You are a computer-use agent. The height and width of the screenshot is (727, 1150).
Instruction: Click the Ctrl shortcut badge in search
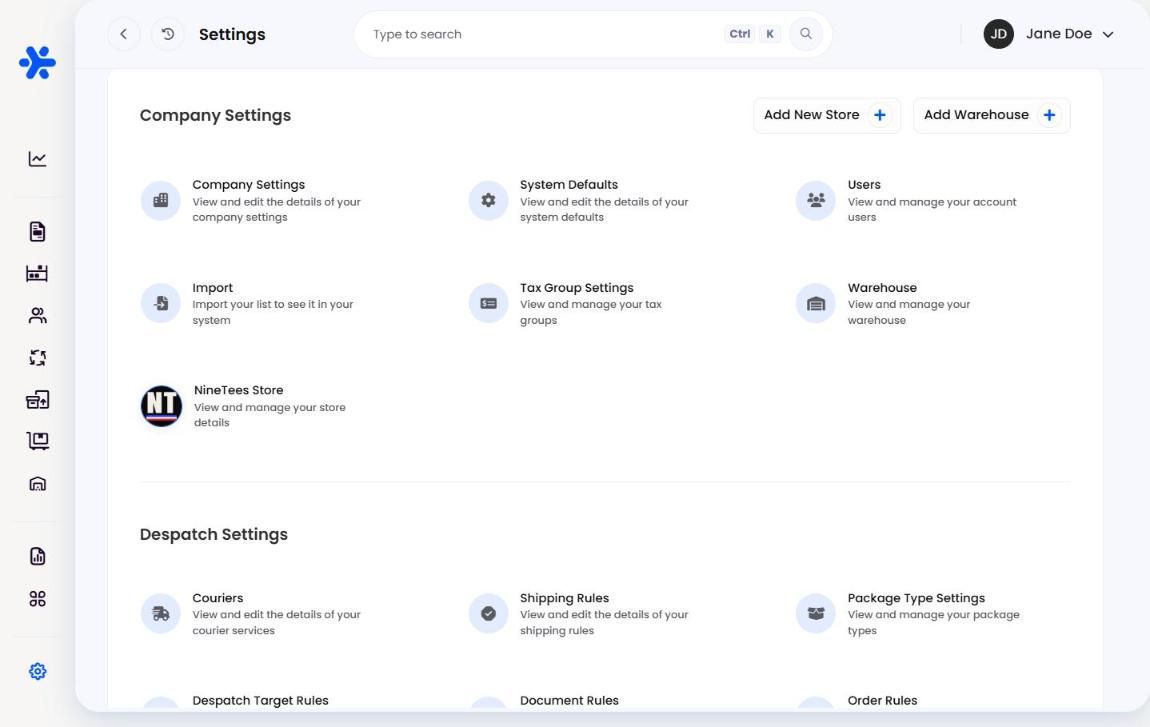pyautogui.click(x=739, y=34)
